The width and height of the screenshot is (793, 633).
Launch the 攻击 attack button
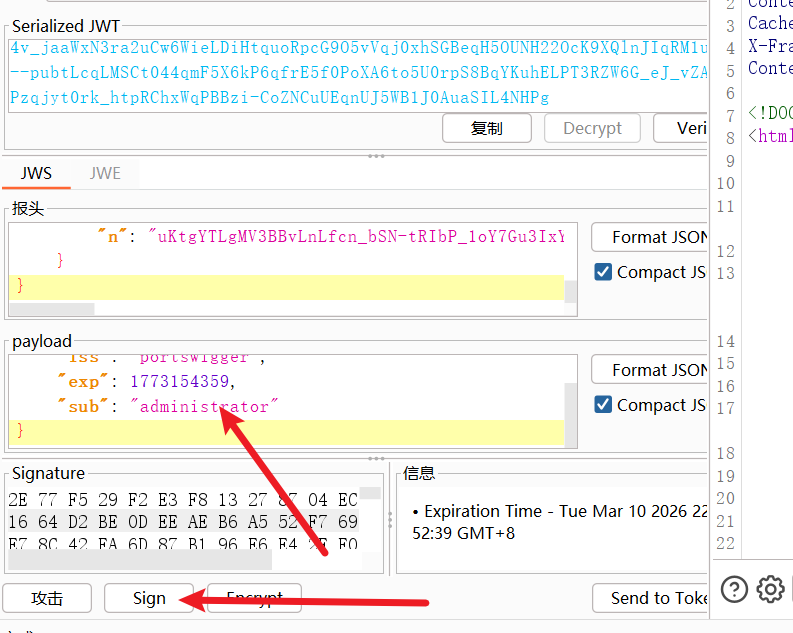coord(47,598)
